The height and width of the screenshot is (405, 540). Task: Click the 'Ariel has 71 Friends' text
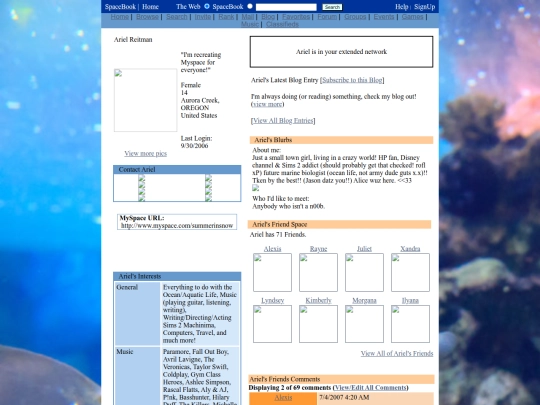click(x=278, y=235)
